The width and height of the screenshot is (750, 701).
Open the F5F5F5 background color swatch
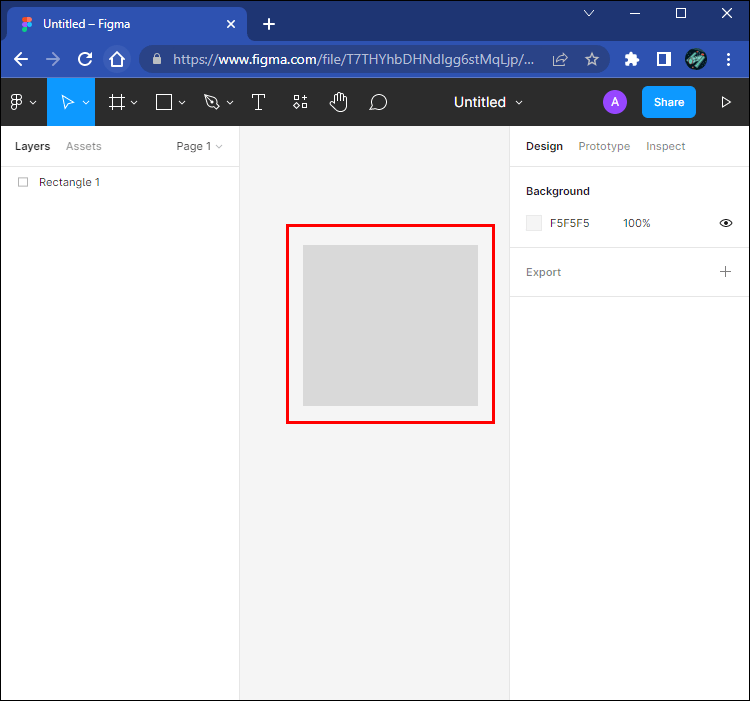(x=534, y=223)
